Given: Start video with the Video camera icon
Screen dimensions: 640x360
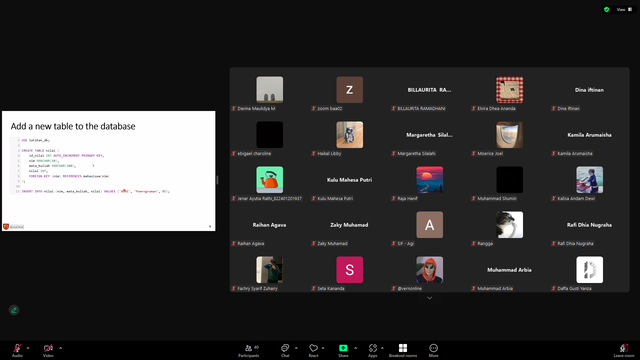Looking at the screenshot, I should (48, 348).
